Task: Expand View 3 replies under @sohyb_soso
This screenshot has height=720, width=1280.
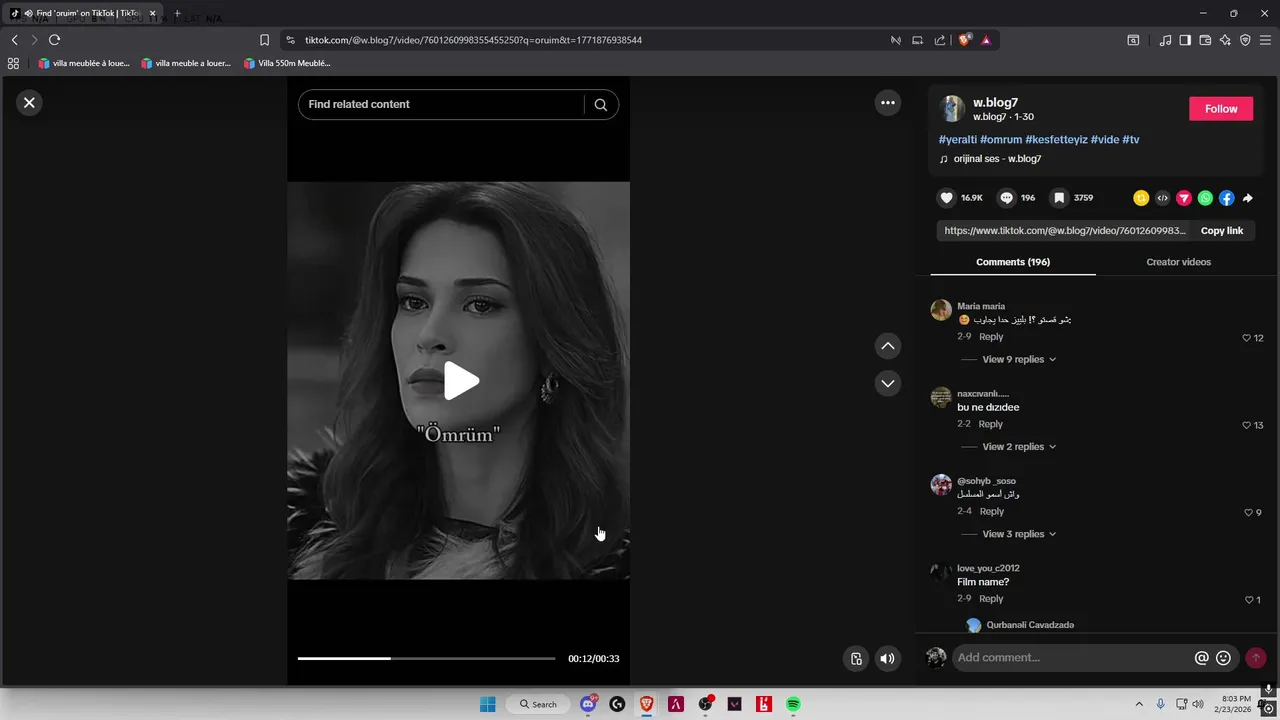Action: coord(1018,534)
